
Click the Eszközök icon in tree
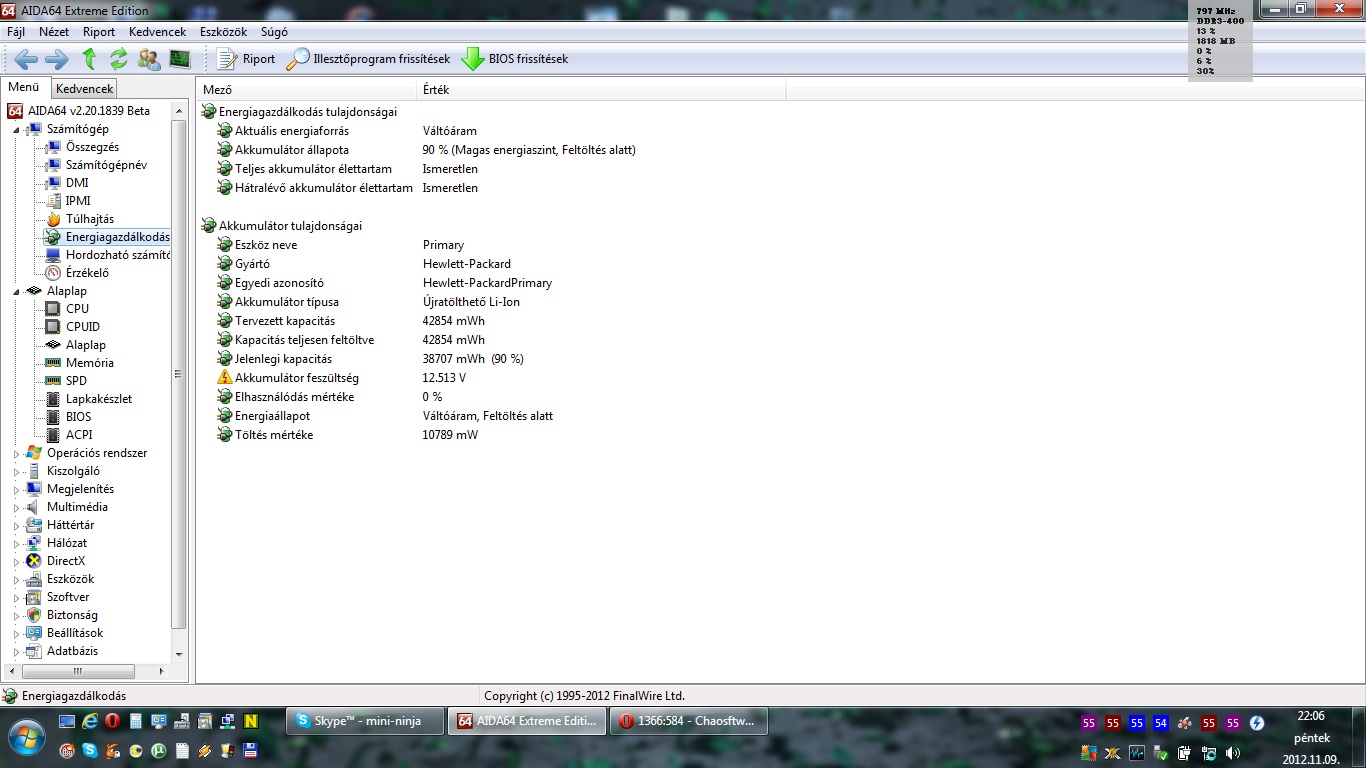34,579
